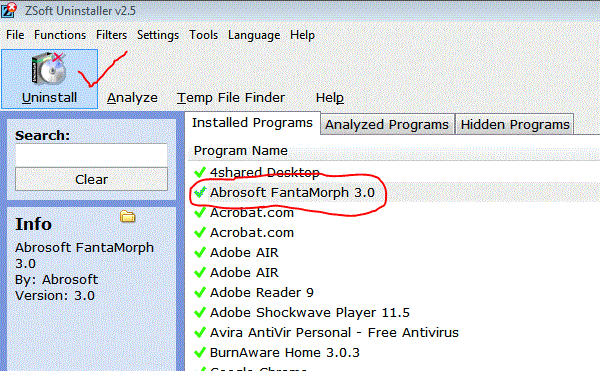Image resolution: width=600 pixels, height=371 pixels.
Task: Click checkmark icon beside Abrosoft FantaMorph 3.0
Action: coord(200,192)
